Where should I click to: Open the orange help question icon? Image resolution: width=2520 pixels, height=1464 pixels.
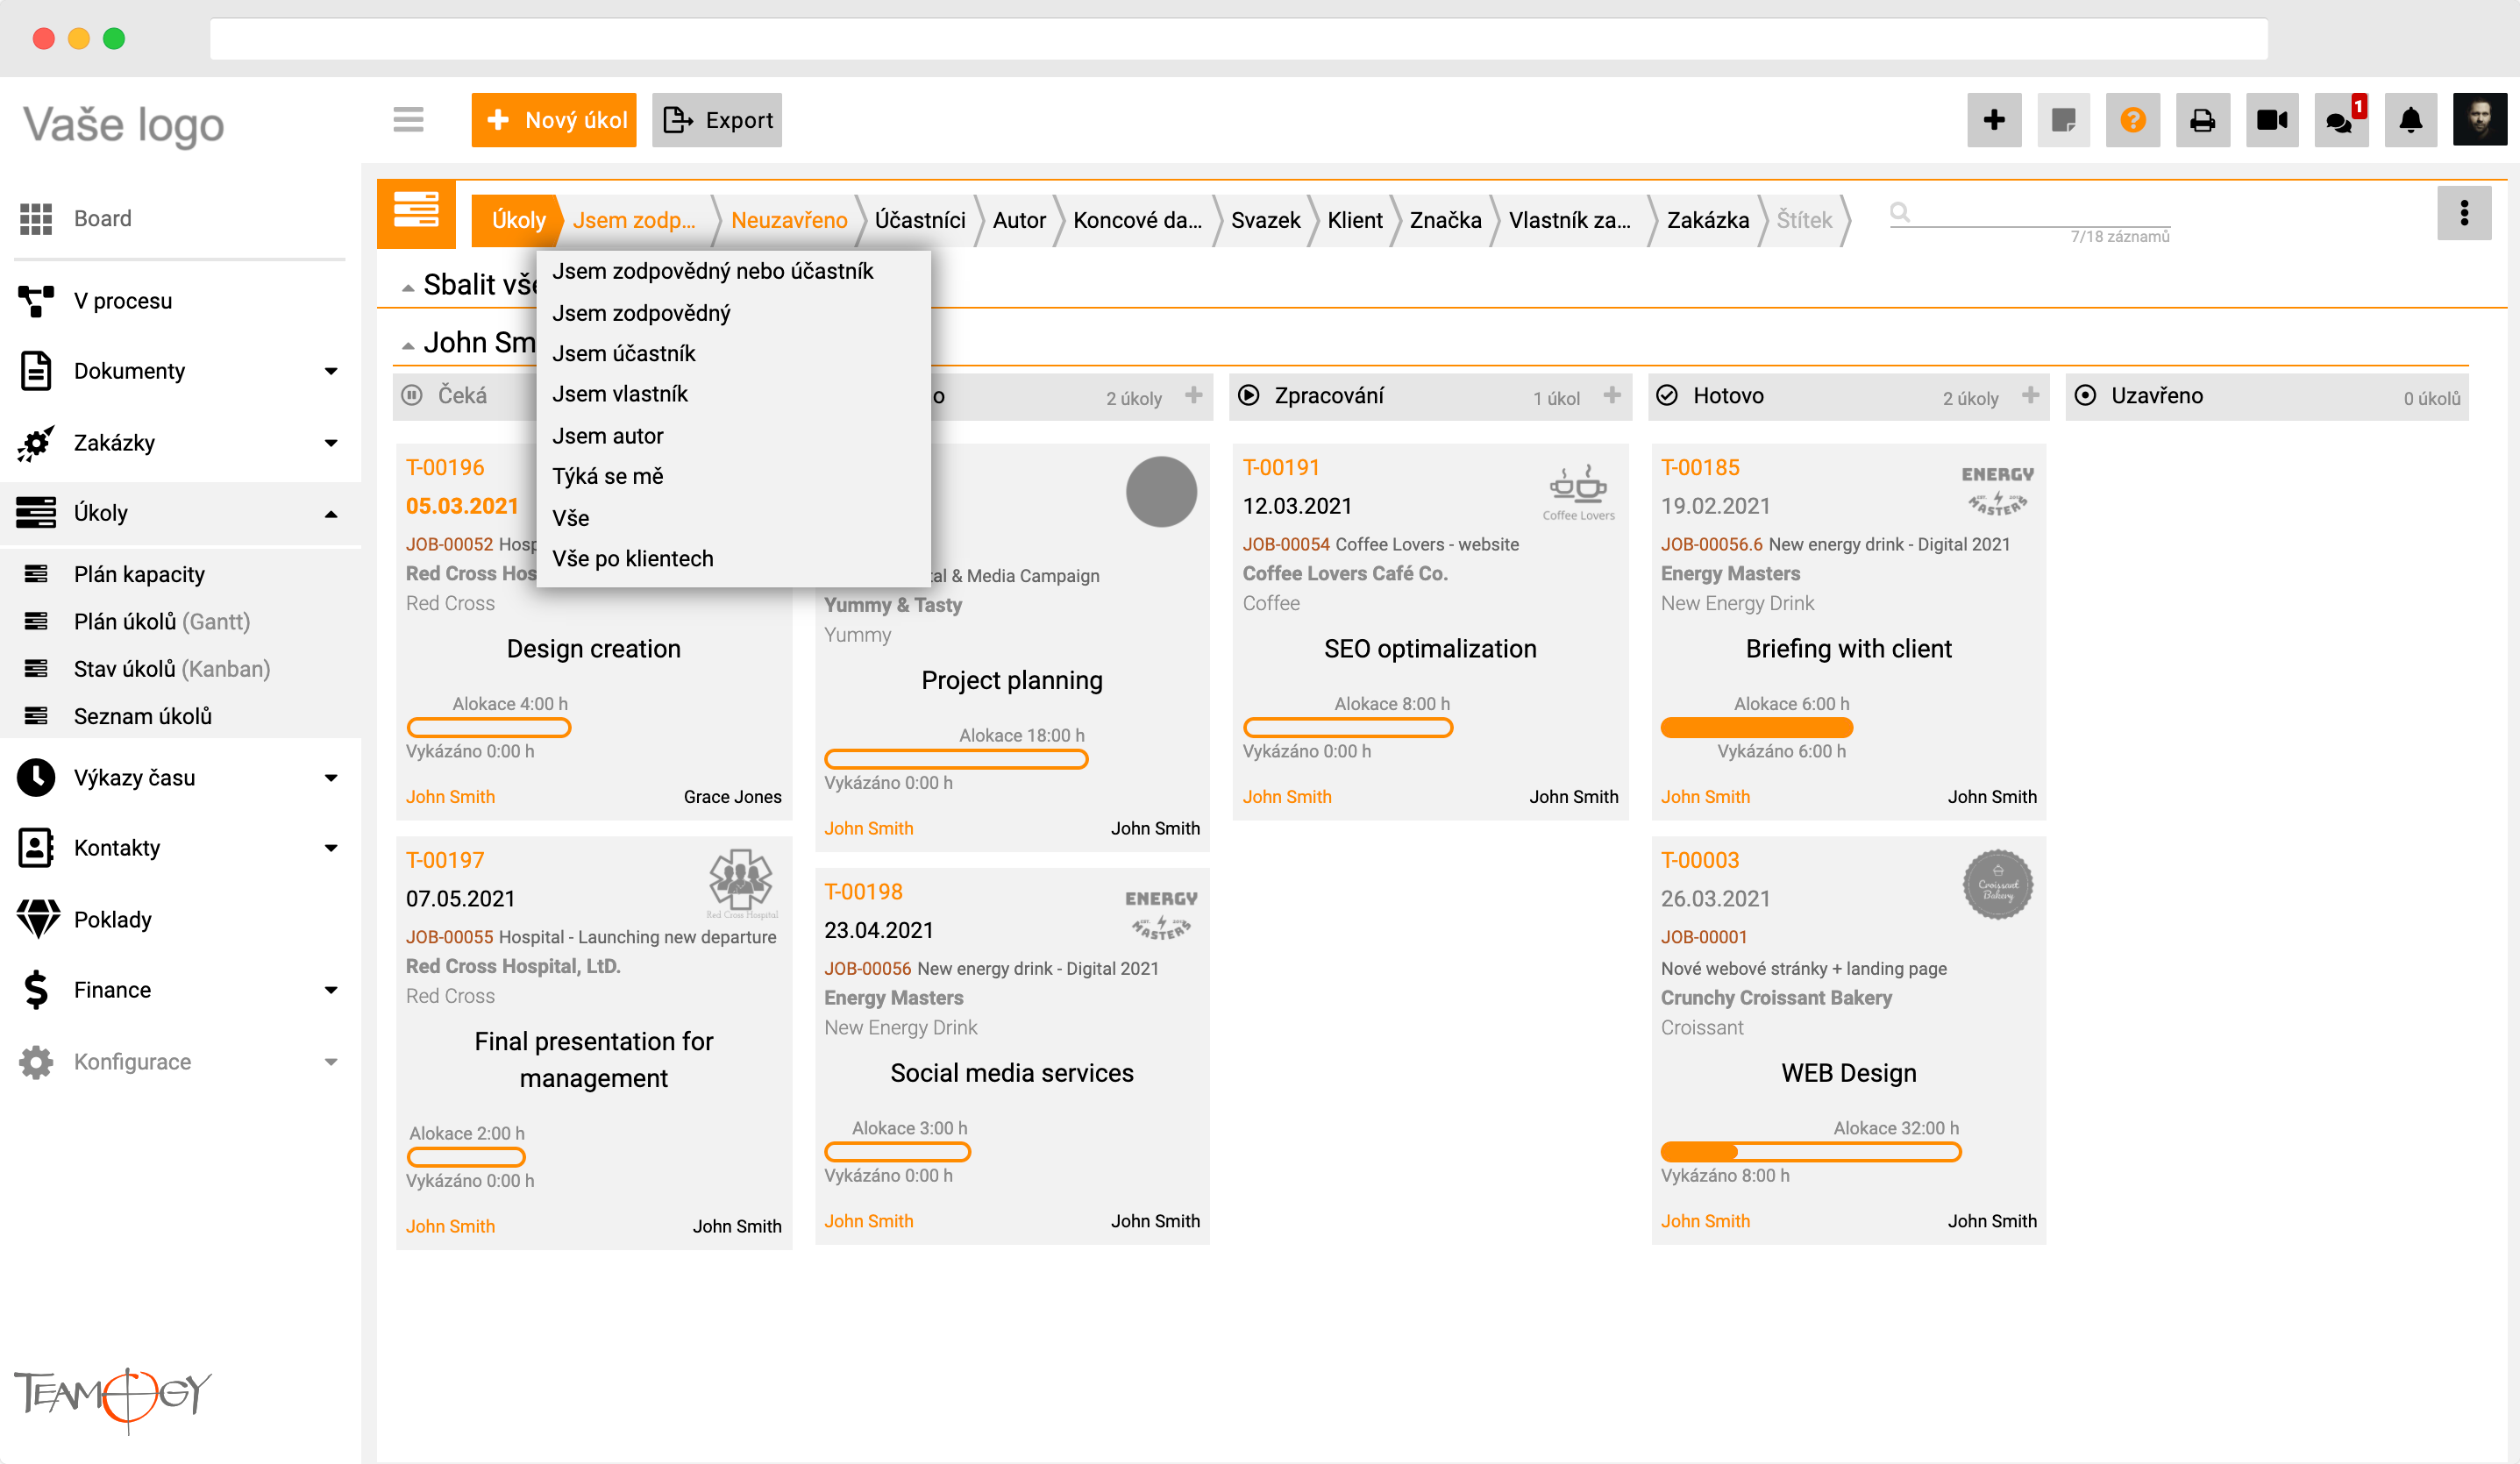point(2132,120)
